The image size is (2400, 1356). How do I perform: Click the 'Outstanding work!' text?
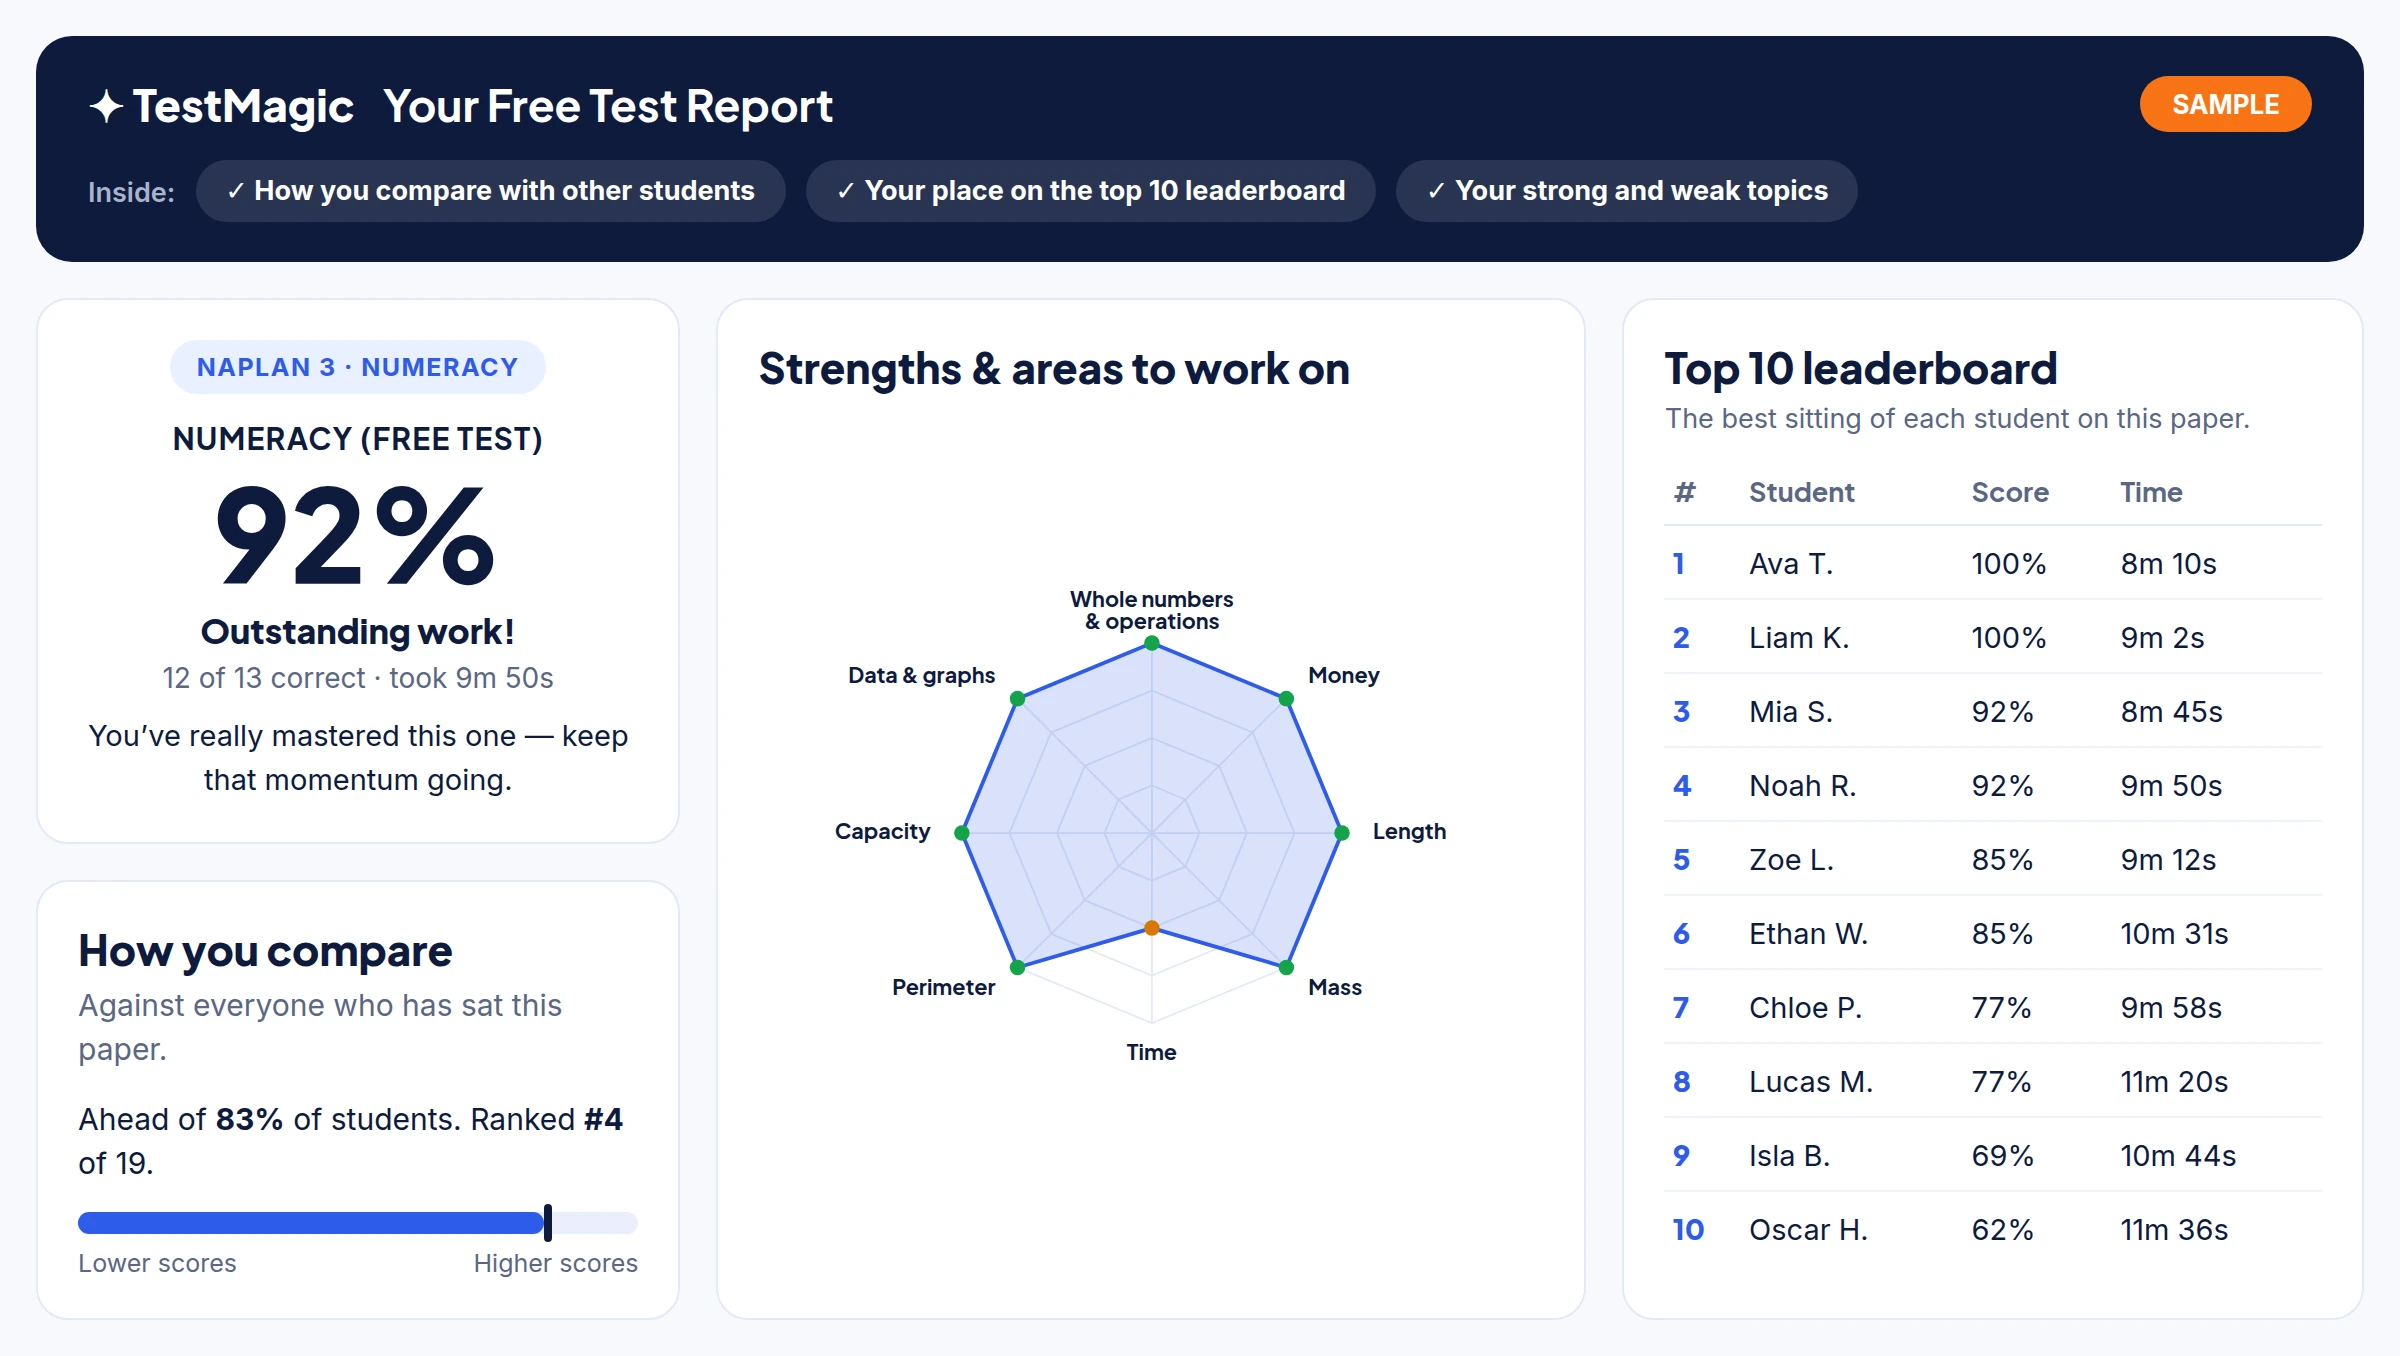[x=358, y=632]
